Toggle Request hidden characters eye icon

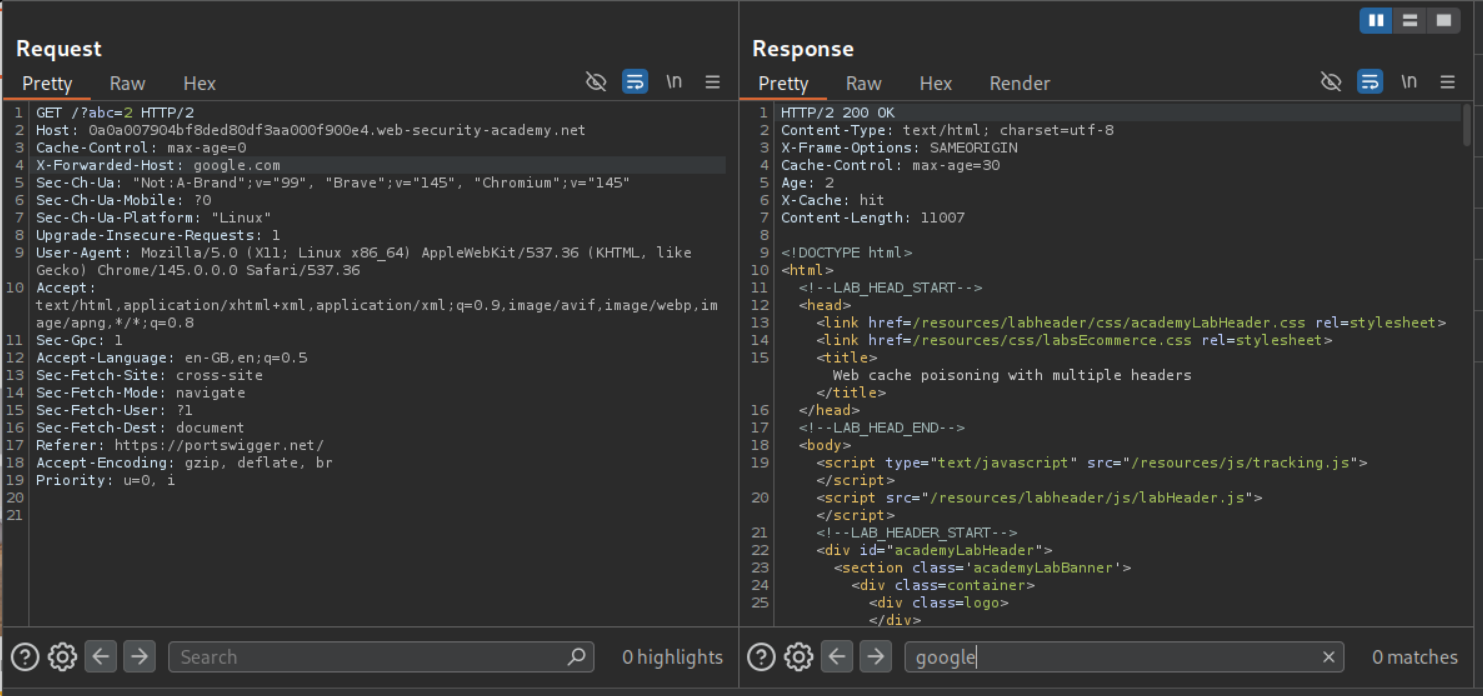coord(596,82)
